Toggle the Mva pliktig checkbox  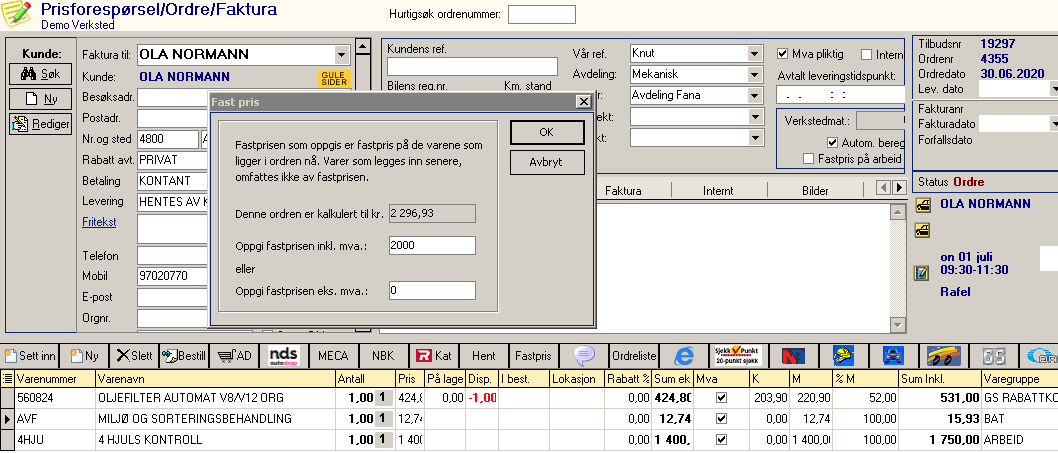click(783, 53)
